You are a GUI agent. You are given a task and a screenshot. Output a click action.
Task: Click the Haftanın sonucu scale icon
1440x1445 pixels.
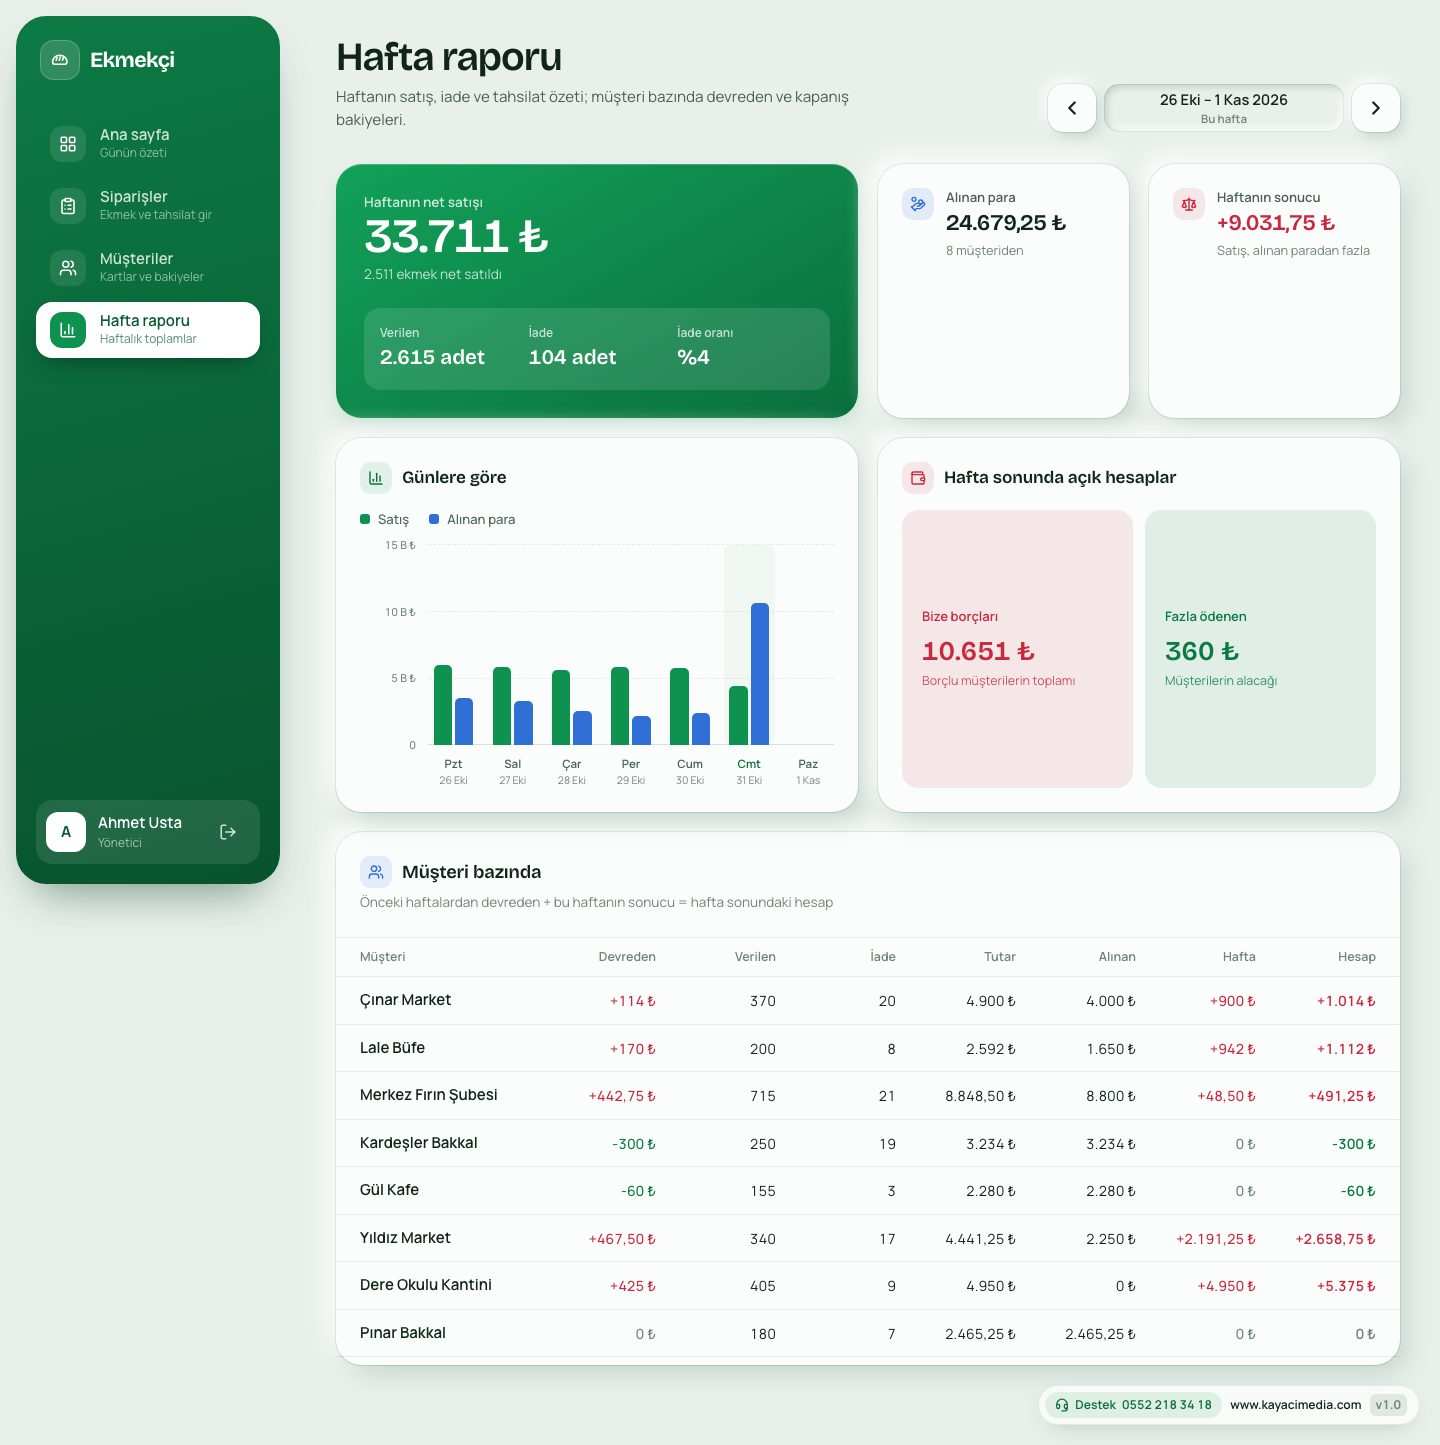tap(1189, 204)
